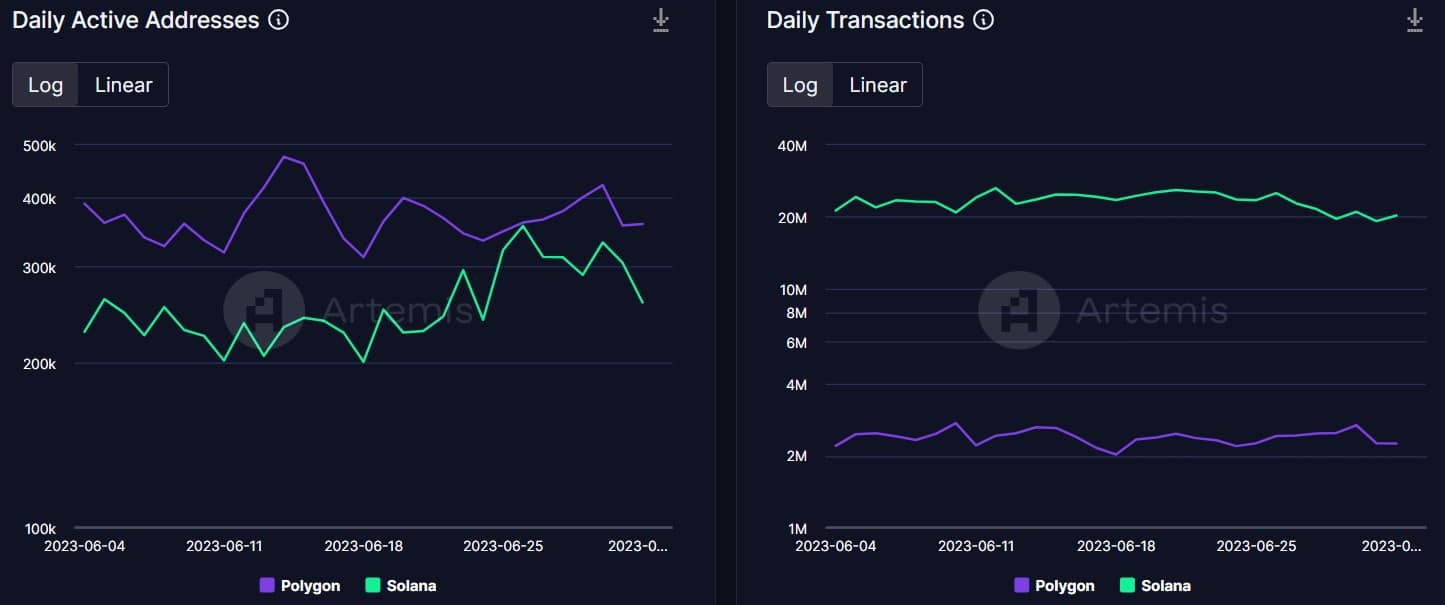This screenshot has width=1445, height=605.
Task: Click Artemis logo watermark on addresses chart
Action: pos(263,309)
